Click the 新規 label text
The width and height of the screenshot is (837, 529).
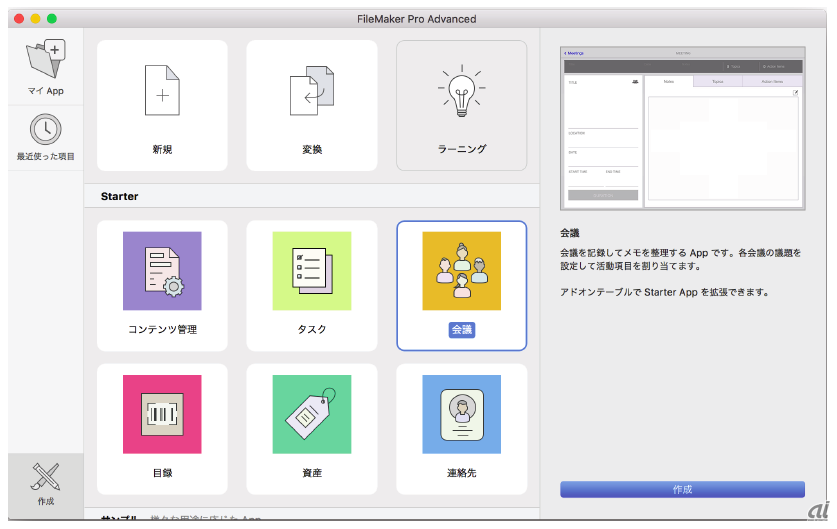[x=162, y=149]
